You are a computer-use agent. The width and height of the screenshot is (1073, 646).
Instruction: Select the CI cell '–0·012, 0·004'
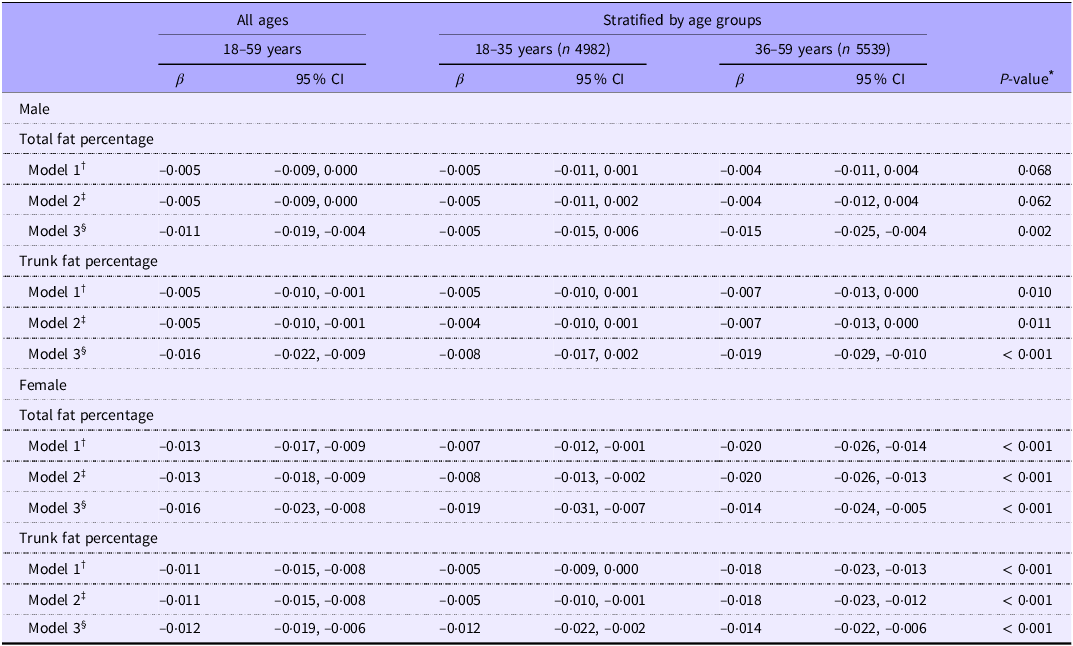pyautogui.click(x=876, y=201)
